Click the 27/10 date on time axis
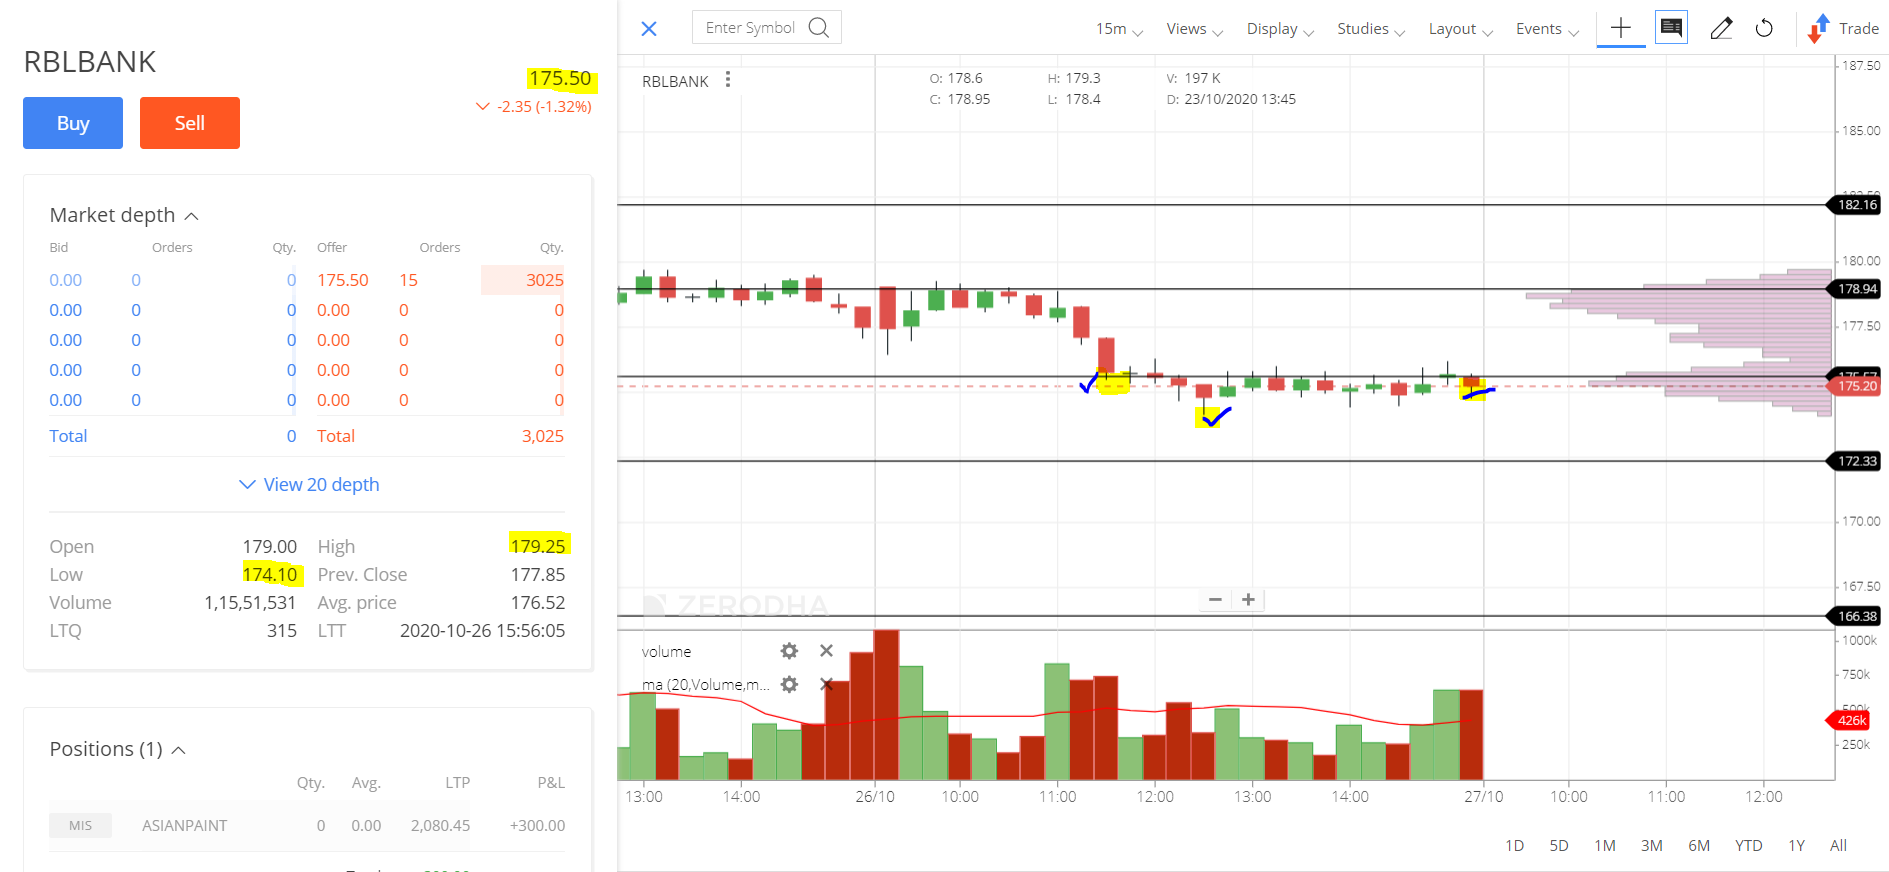Image resolution: width=1889 pixels, height=872 pixels. 1483,796
